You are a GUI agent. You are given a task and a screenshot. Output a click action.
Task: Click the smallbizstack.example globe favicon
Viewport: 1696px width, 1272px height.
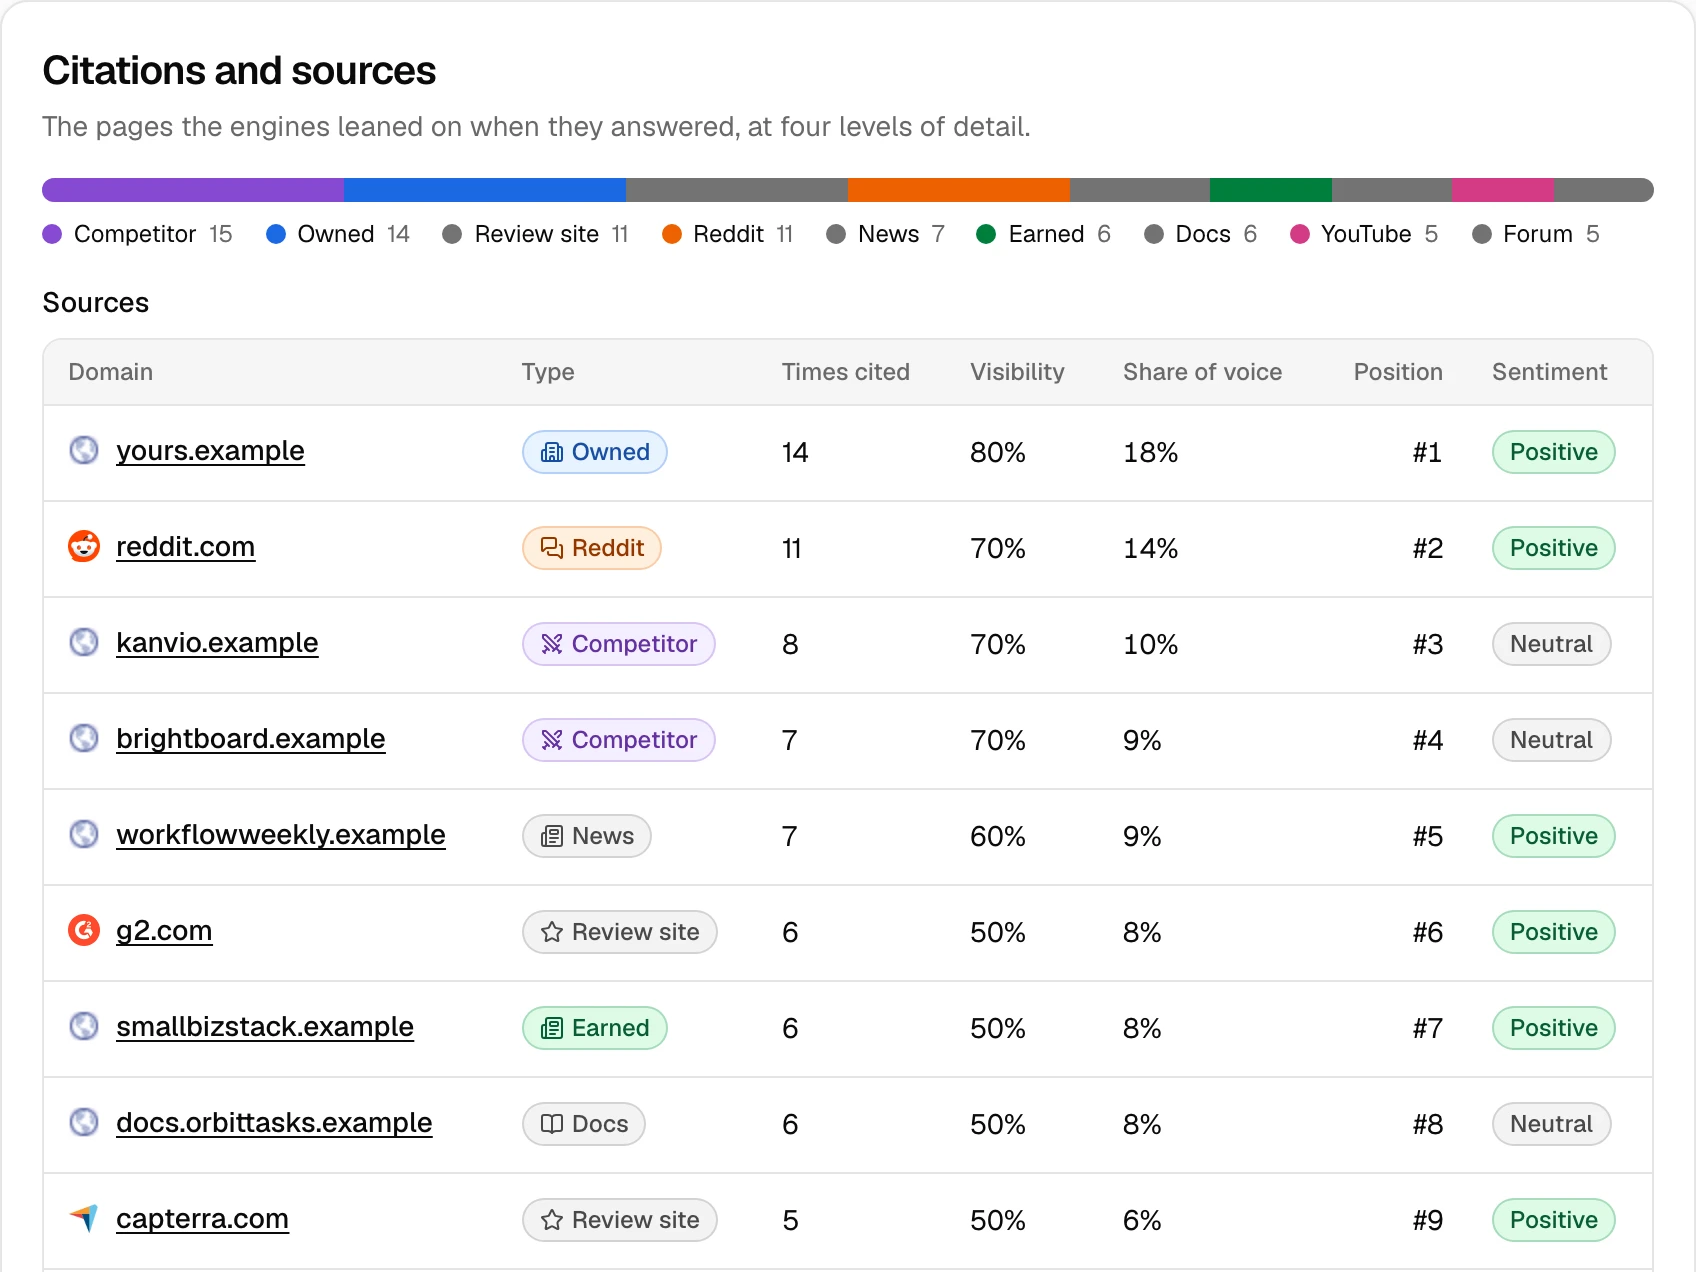(x=84, y=1026)
